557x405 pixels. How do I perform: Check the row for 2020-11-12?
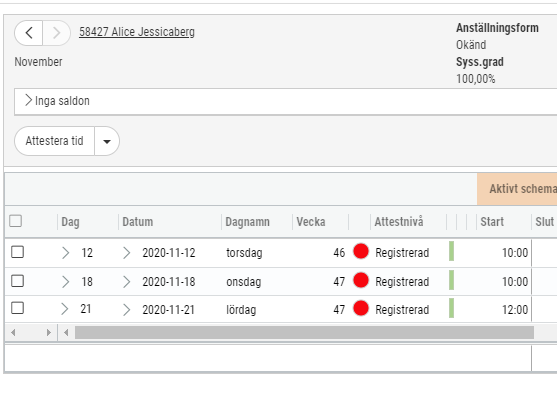click(x=17, y=252)
